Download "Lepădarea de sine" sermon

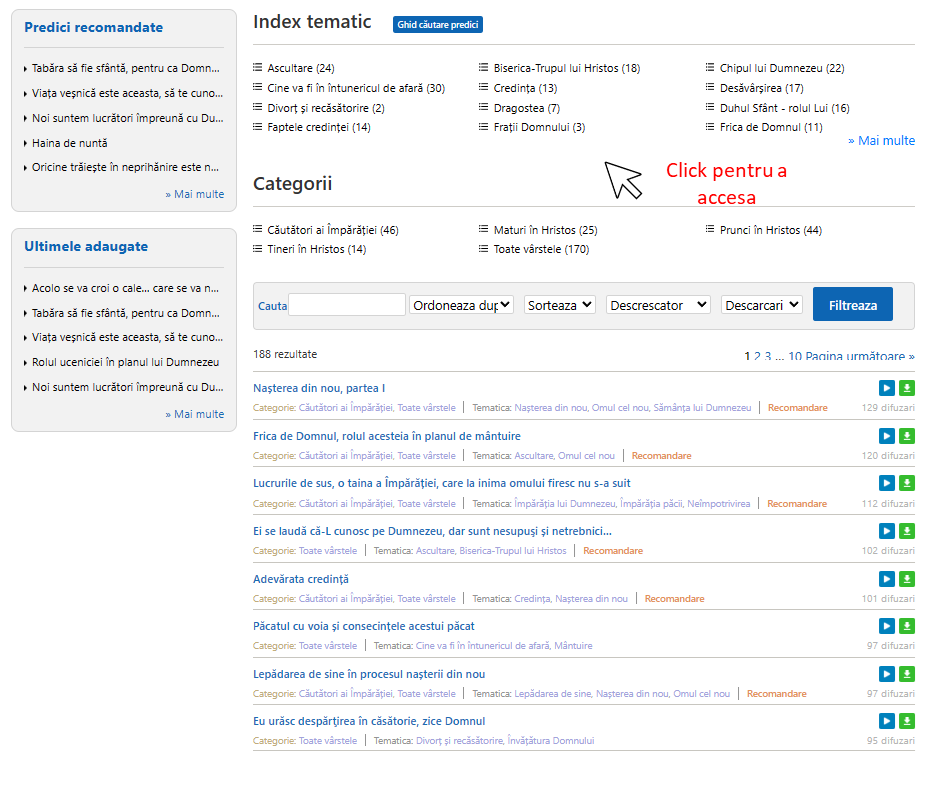click(907, 673)
